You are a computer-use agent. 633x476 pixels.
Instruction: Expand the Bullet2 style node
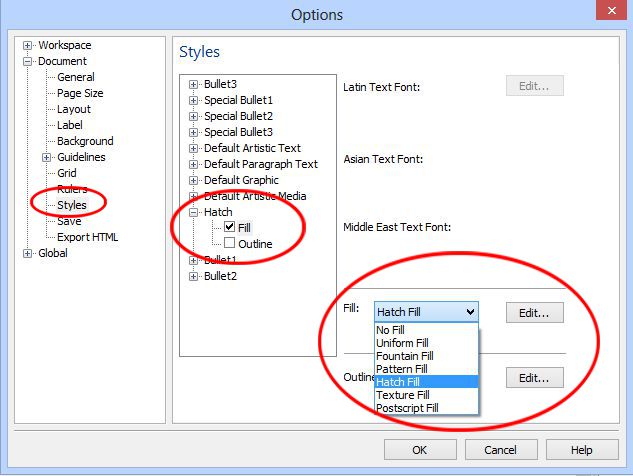[x=193, y=276]
